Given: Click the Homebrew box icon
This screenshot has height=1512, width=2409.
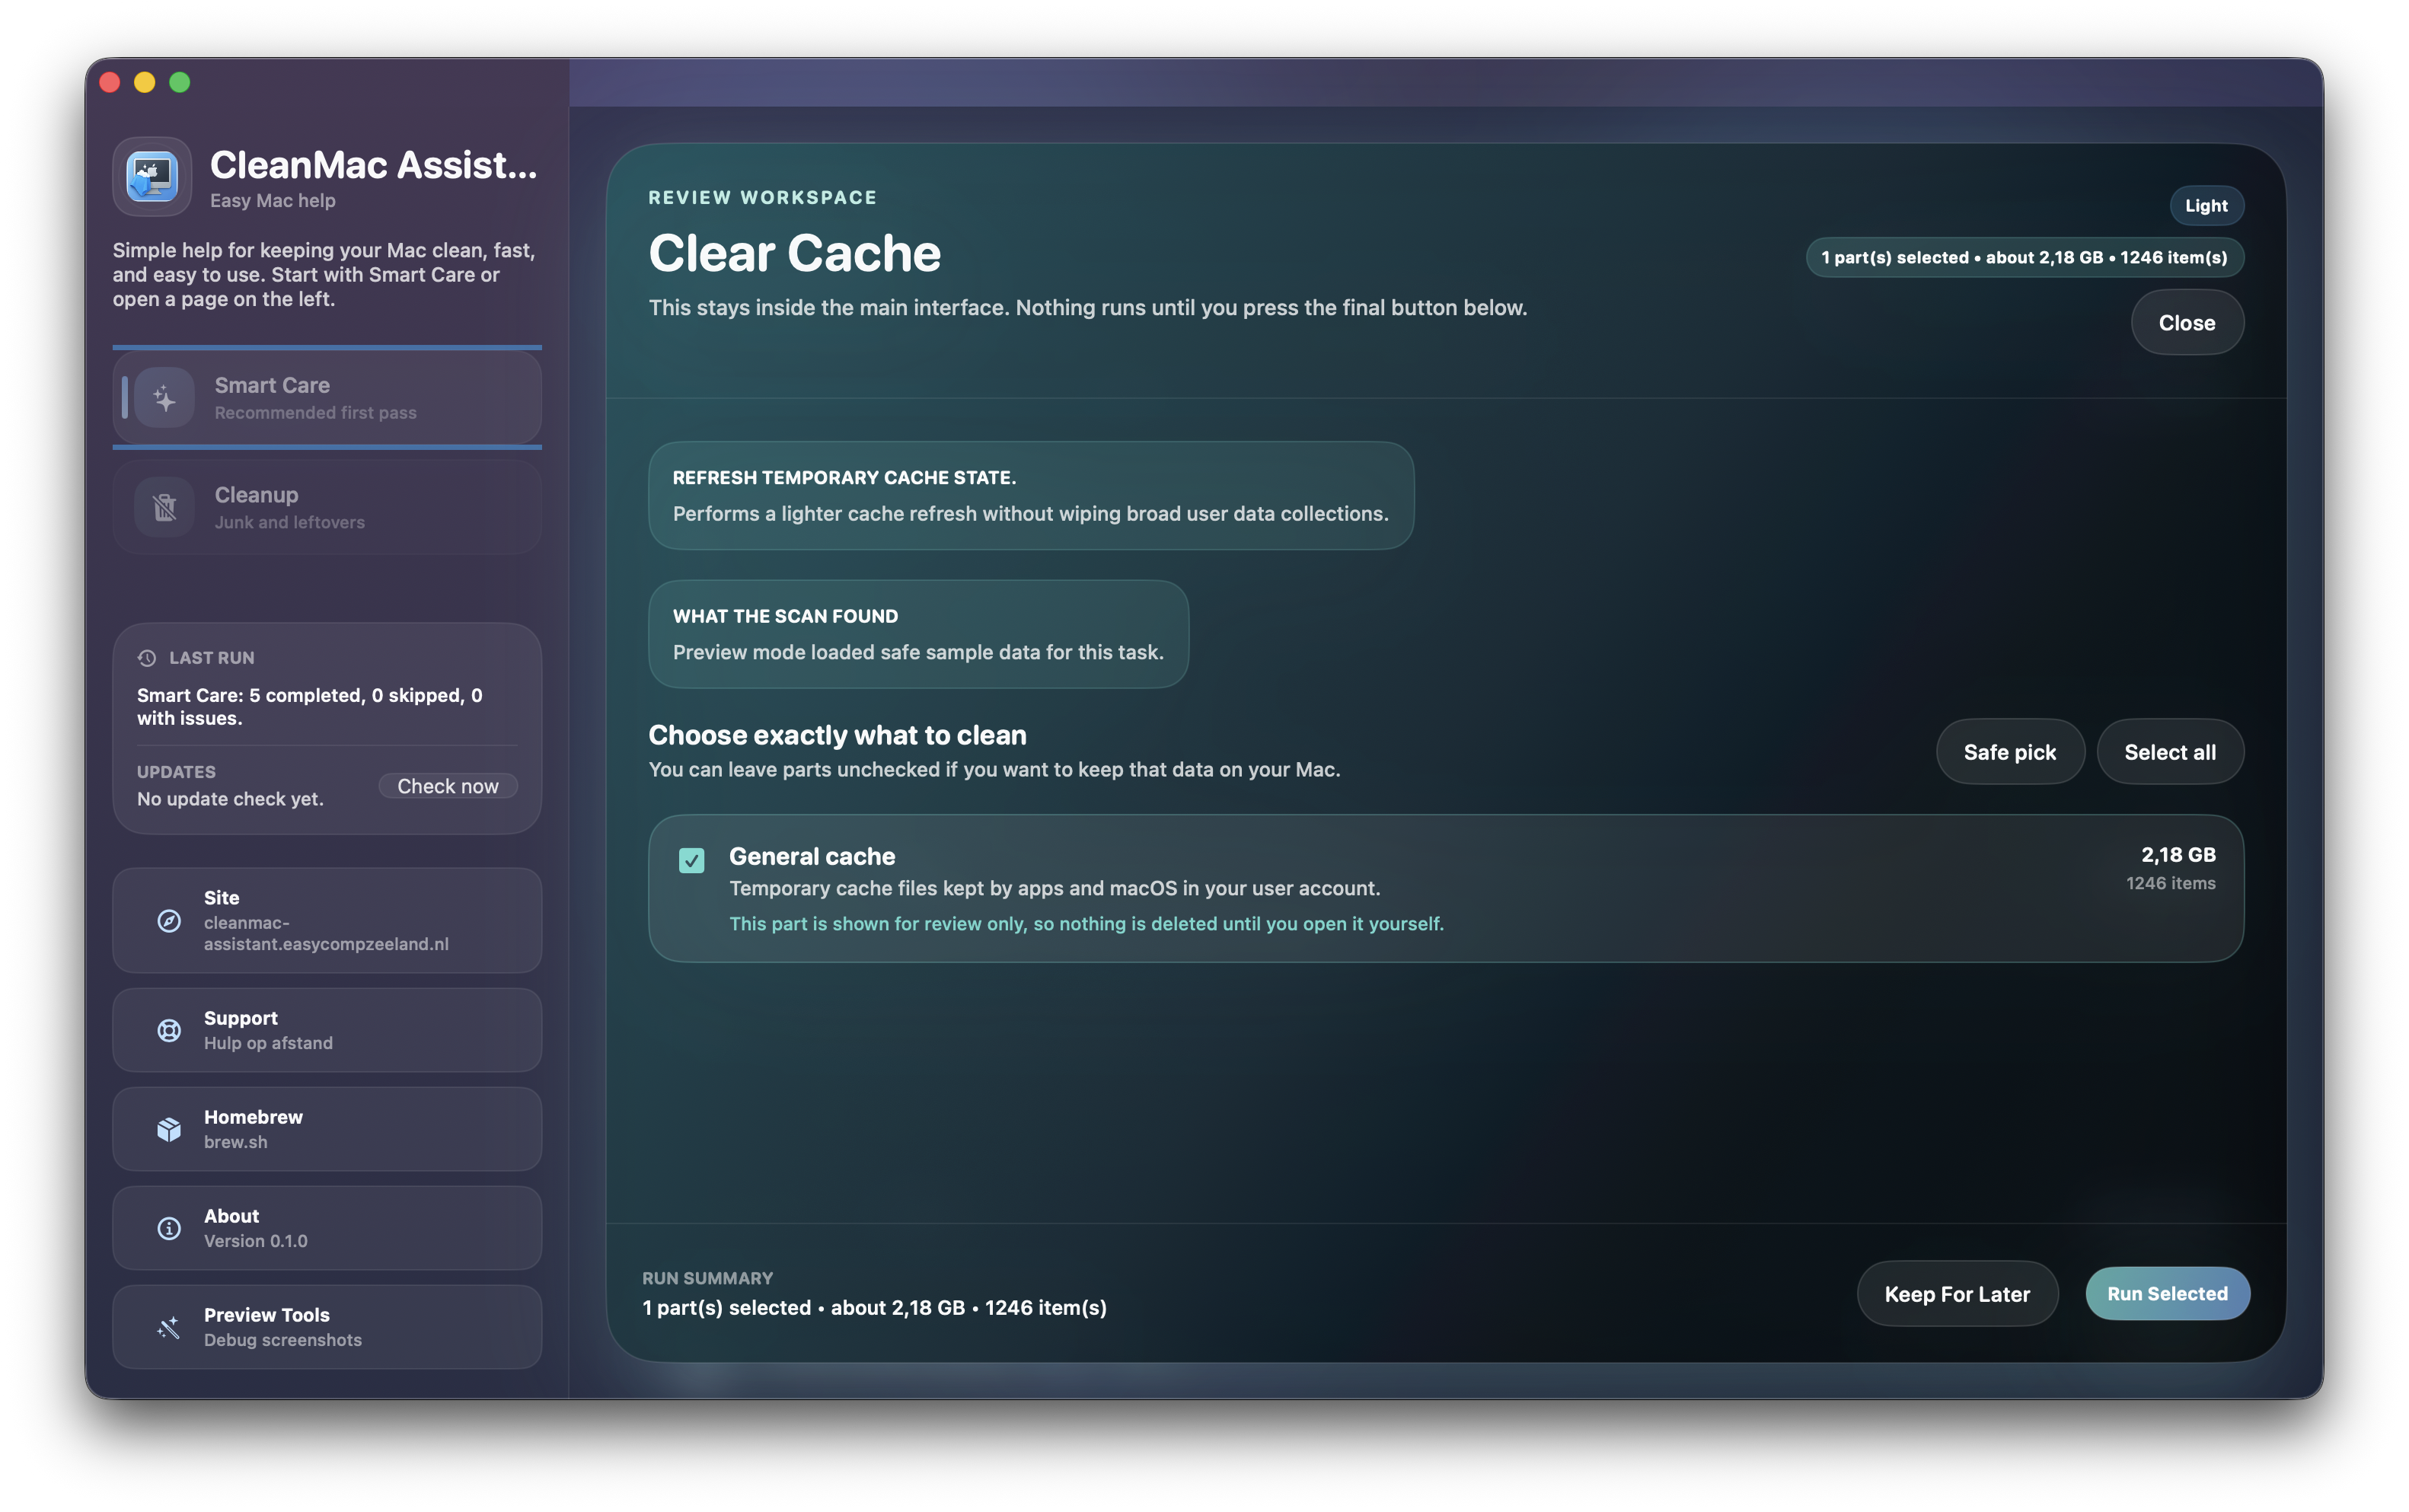Looking at the screenshot, I should pos(169,1129).
